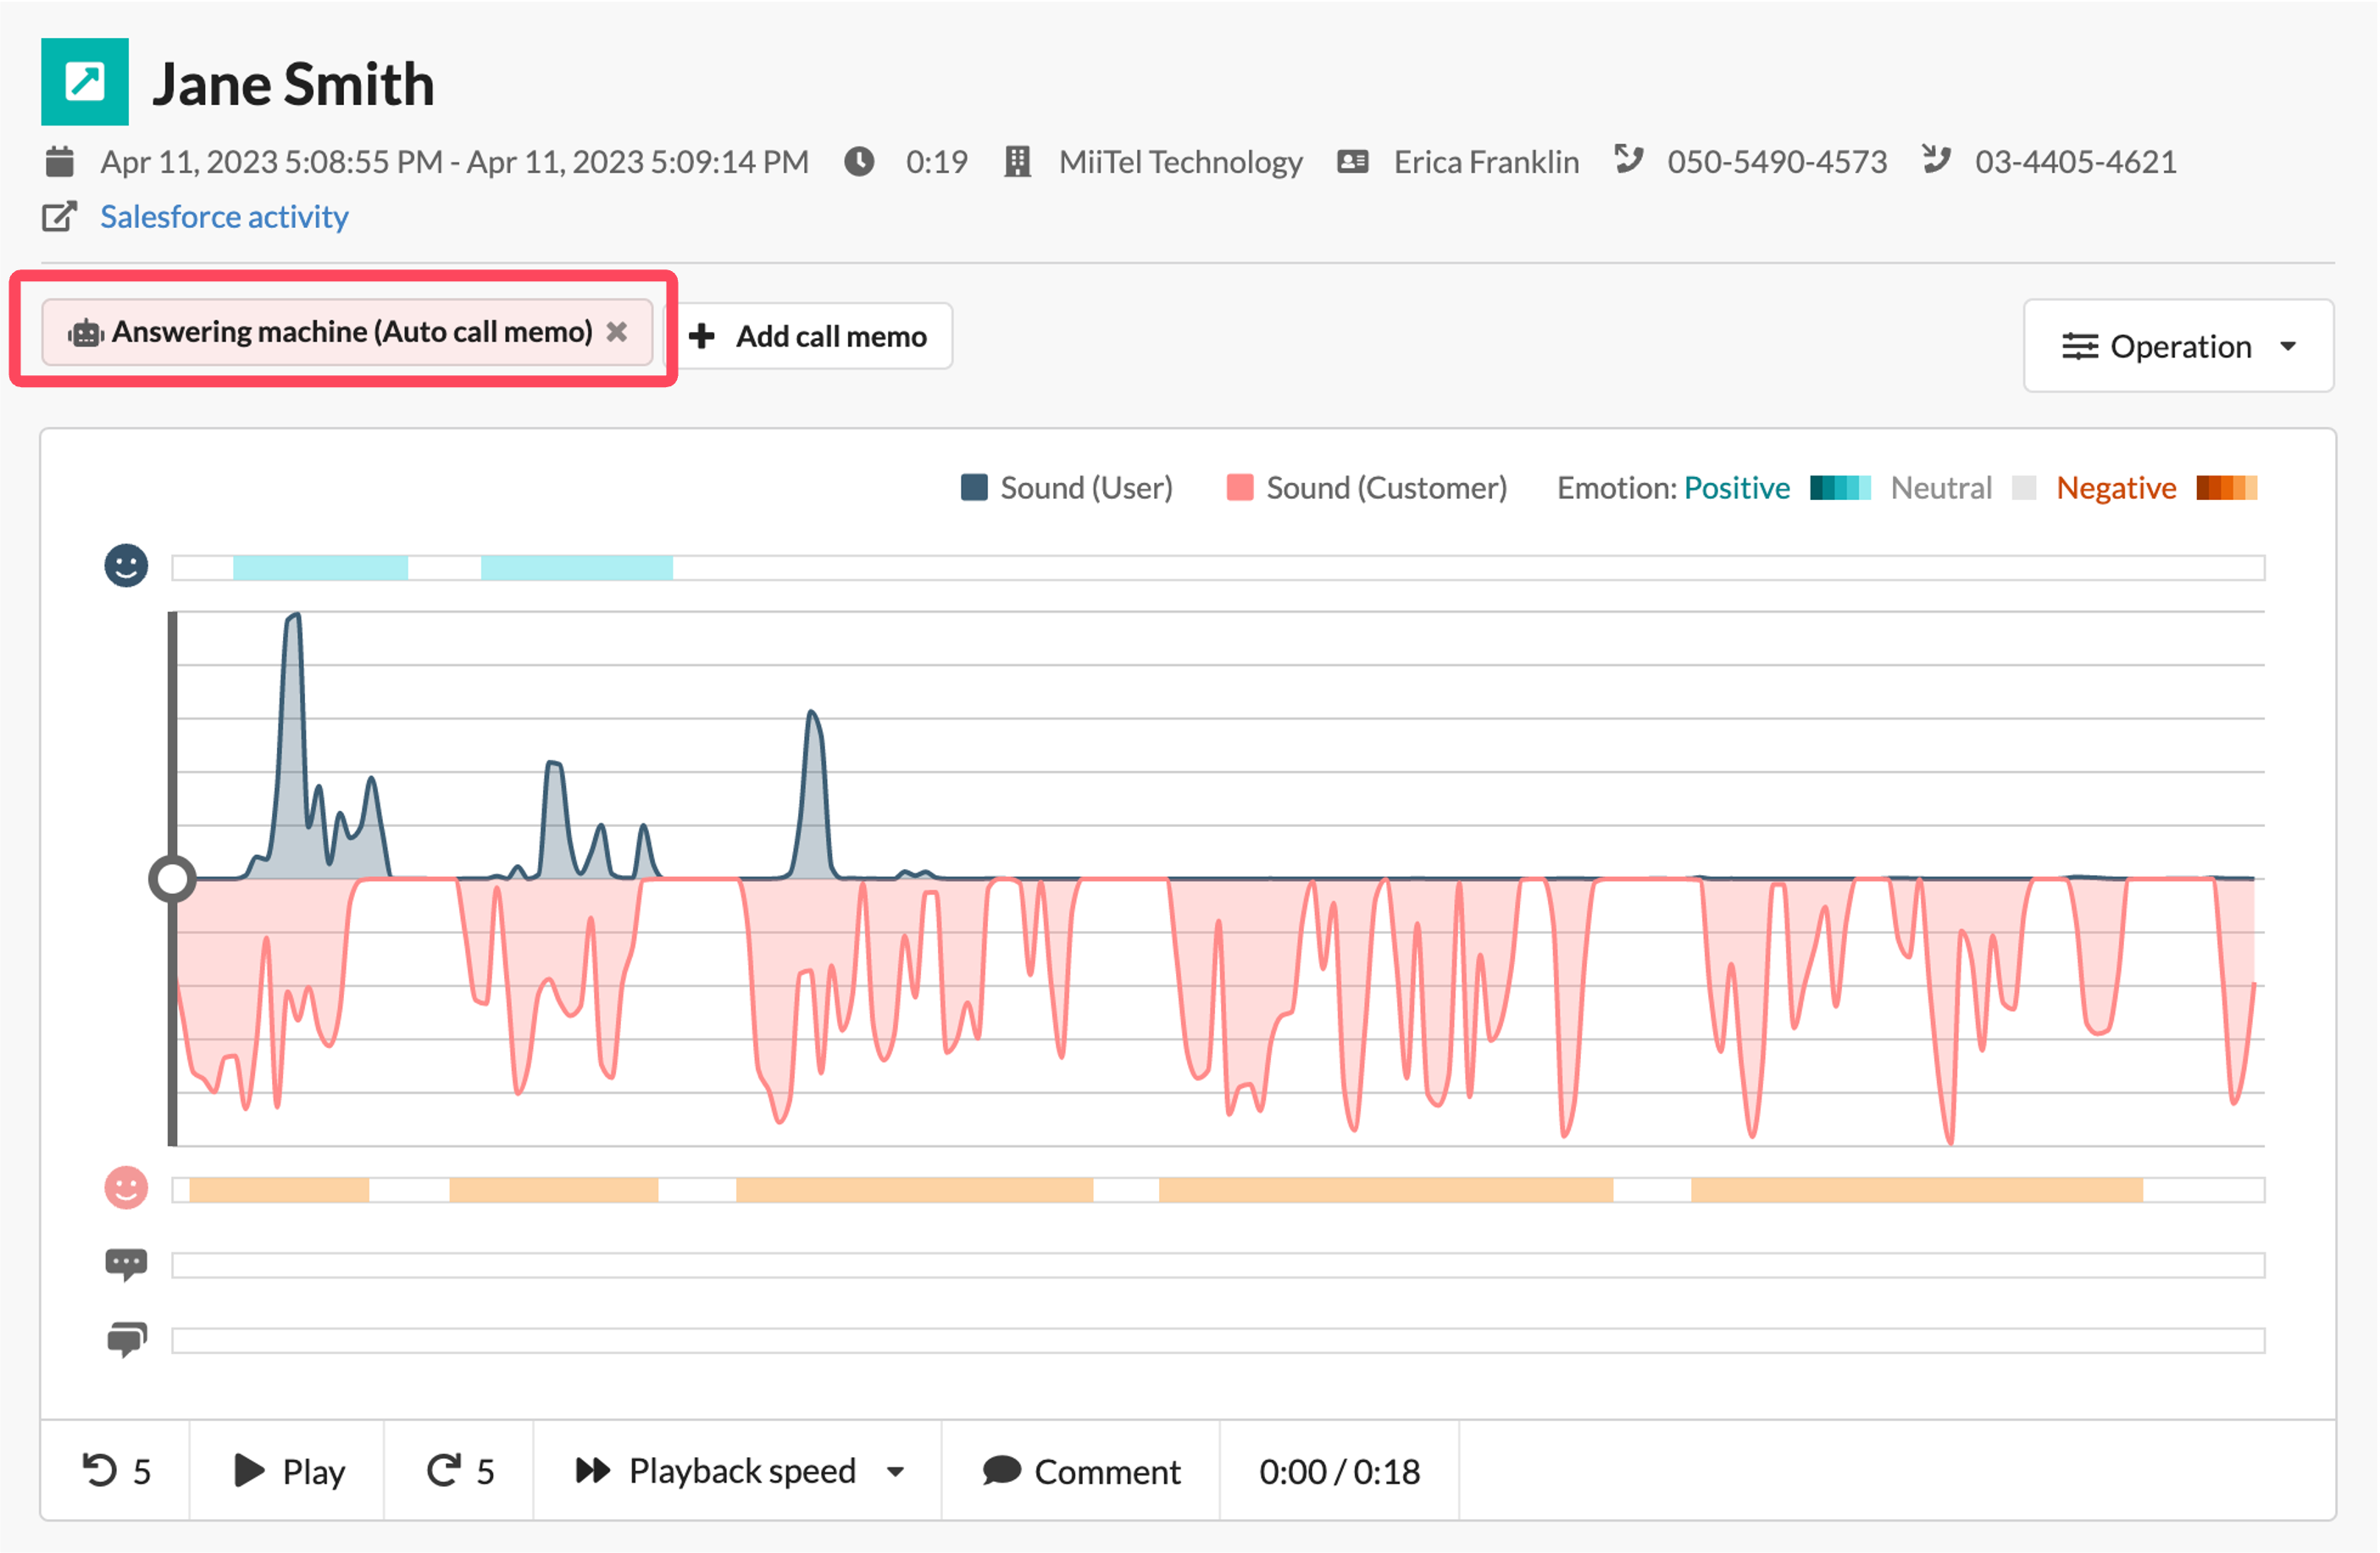Click the green outgoing call icon
Image resolution: width=2380 pixels, height=1553 pixels.
point(85,82)
